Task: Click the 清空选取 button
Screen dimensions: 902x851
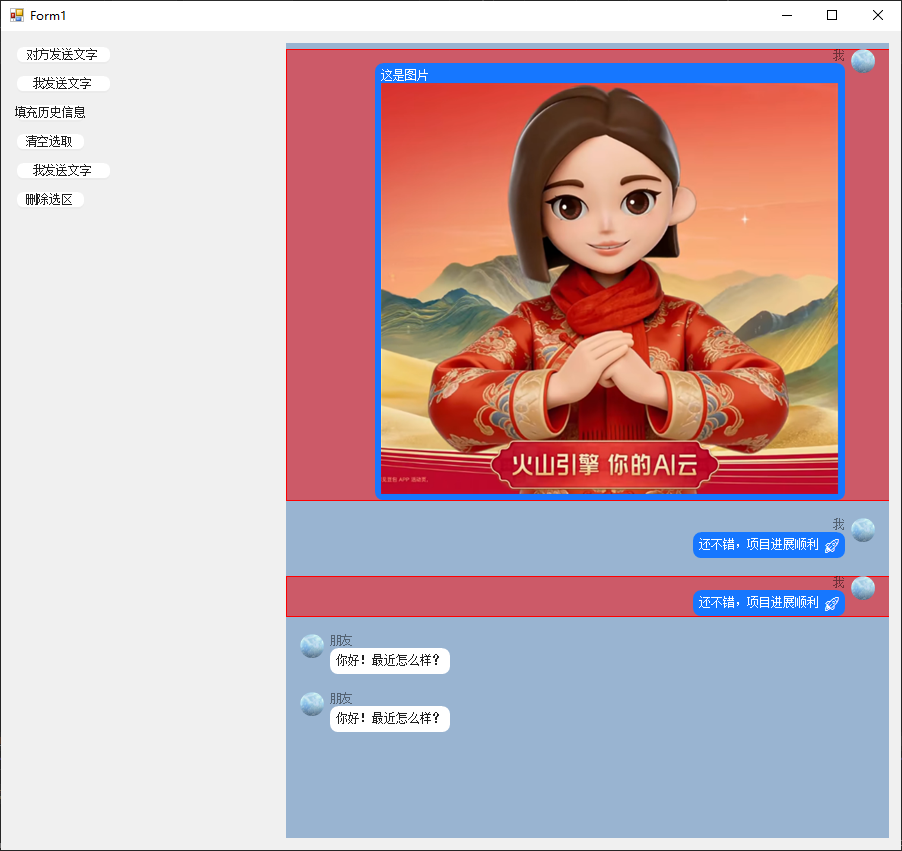Action: pyautogui.click(x=50, y=142)
